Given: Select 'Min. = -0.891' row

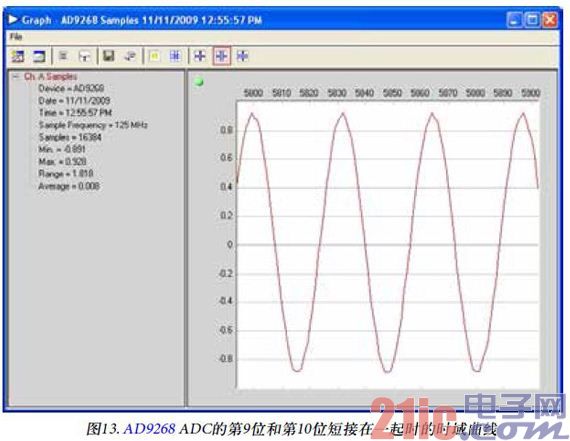Looking at the screenshot, I should [62, 149].
